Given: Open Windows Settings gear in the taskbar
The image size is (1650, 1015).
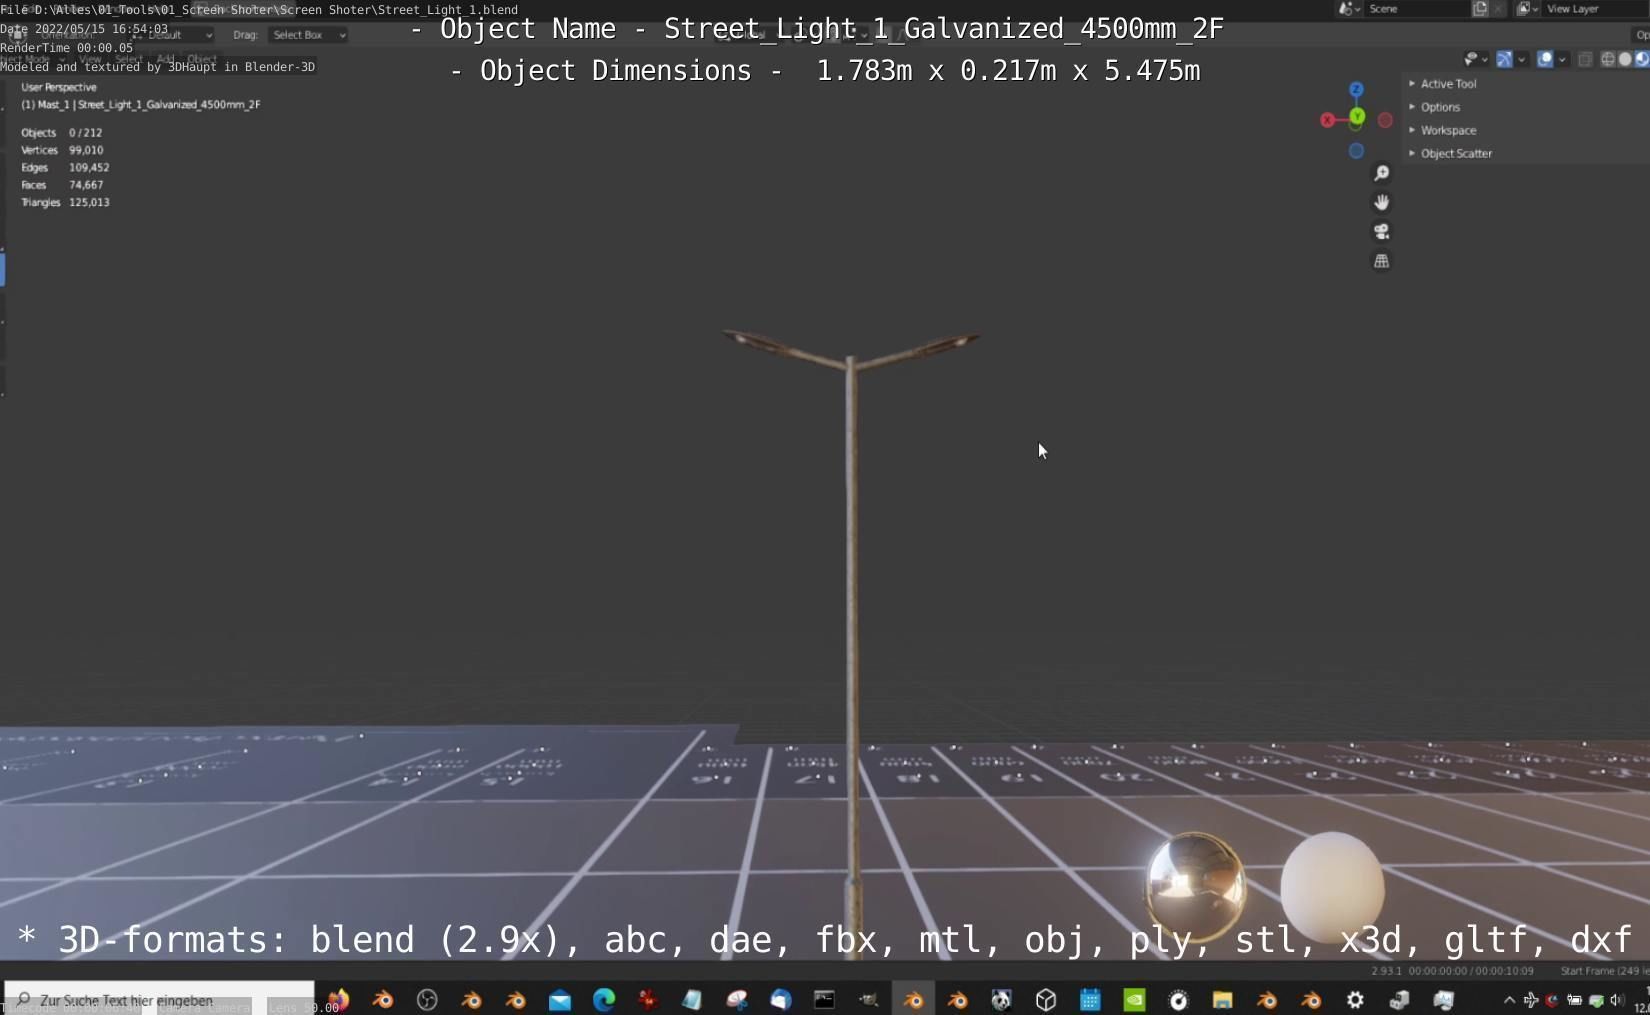Looking at the screenshot, I should click(1355, 999).
